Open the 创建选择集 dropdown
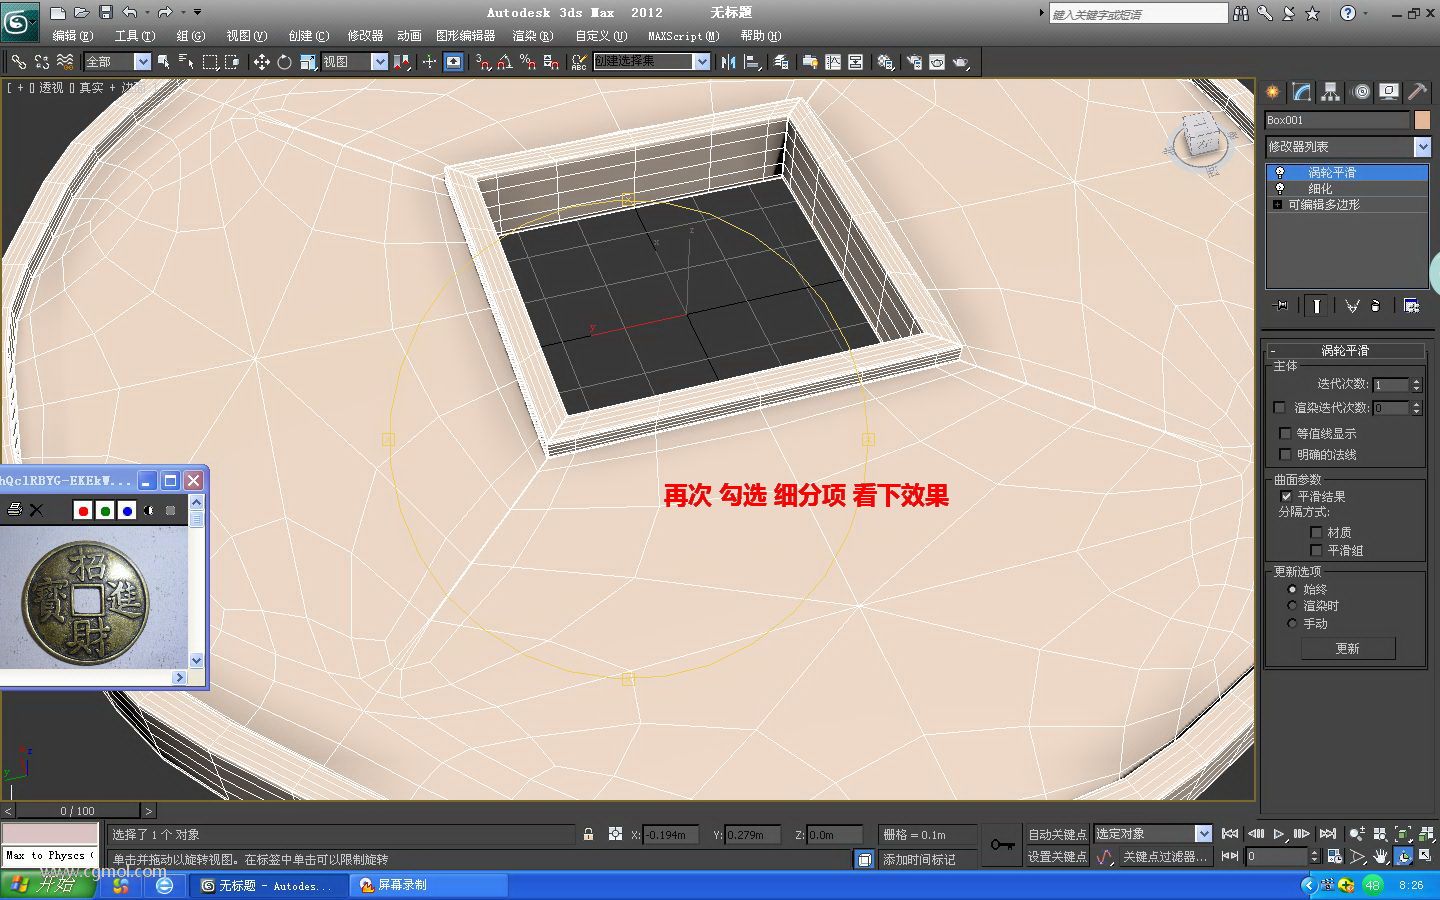 (652, 62)
